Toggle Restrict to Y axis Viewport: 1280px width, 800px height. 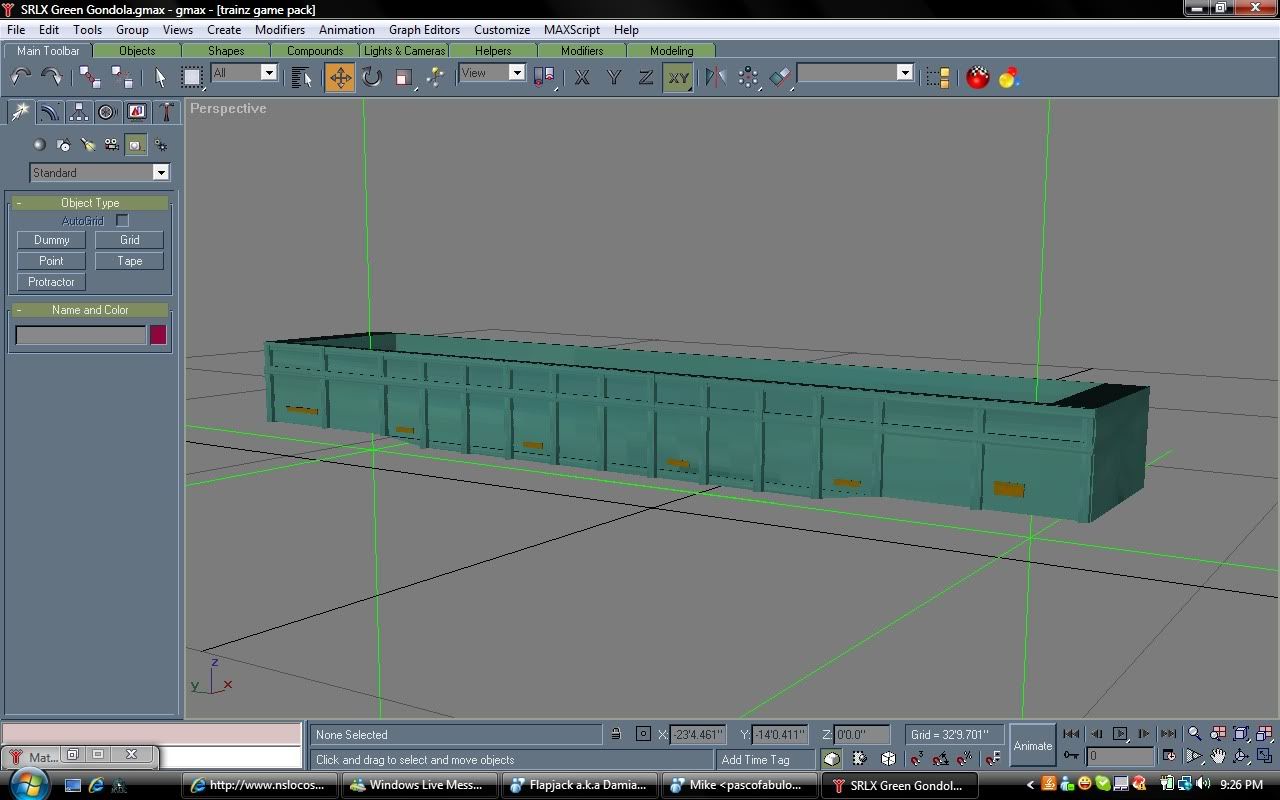(614, 77)
